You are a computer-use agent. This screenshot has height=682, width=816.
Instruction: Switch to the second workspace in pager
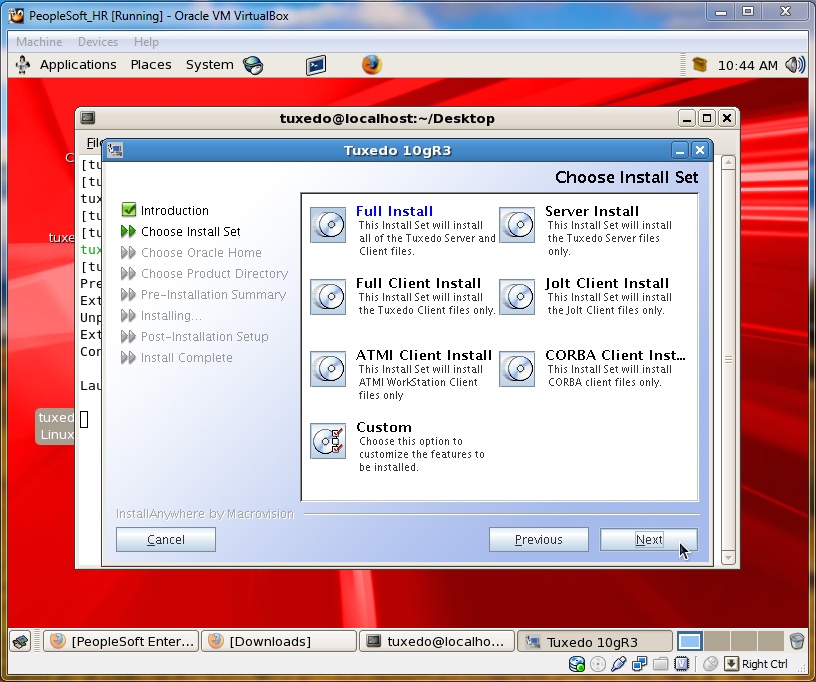(x=717, y=641)
